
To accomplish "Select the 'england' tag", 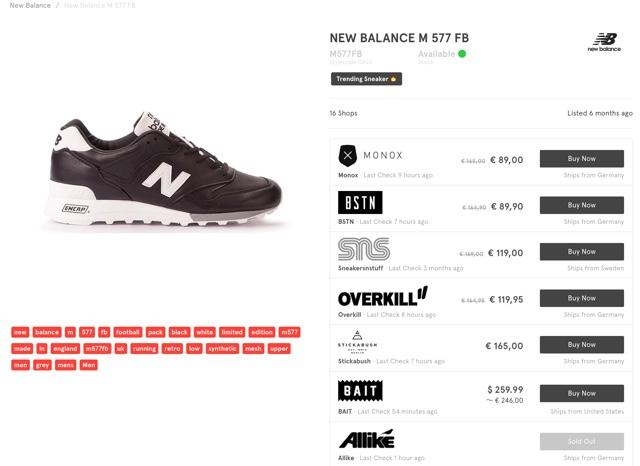I will tap(65, 349).
